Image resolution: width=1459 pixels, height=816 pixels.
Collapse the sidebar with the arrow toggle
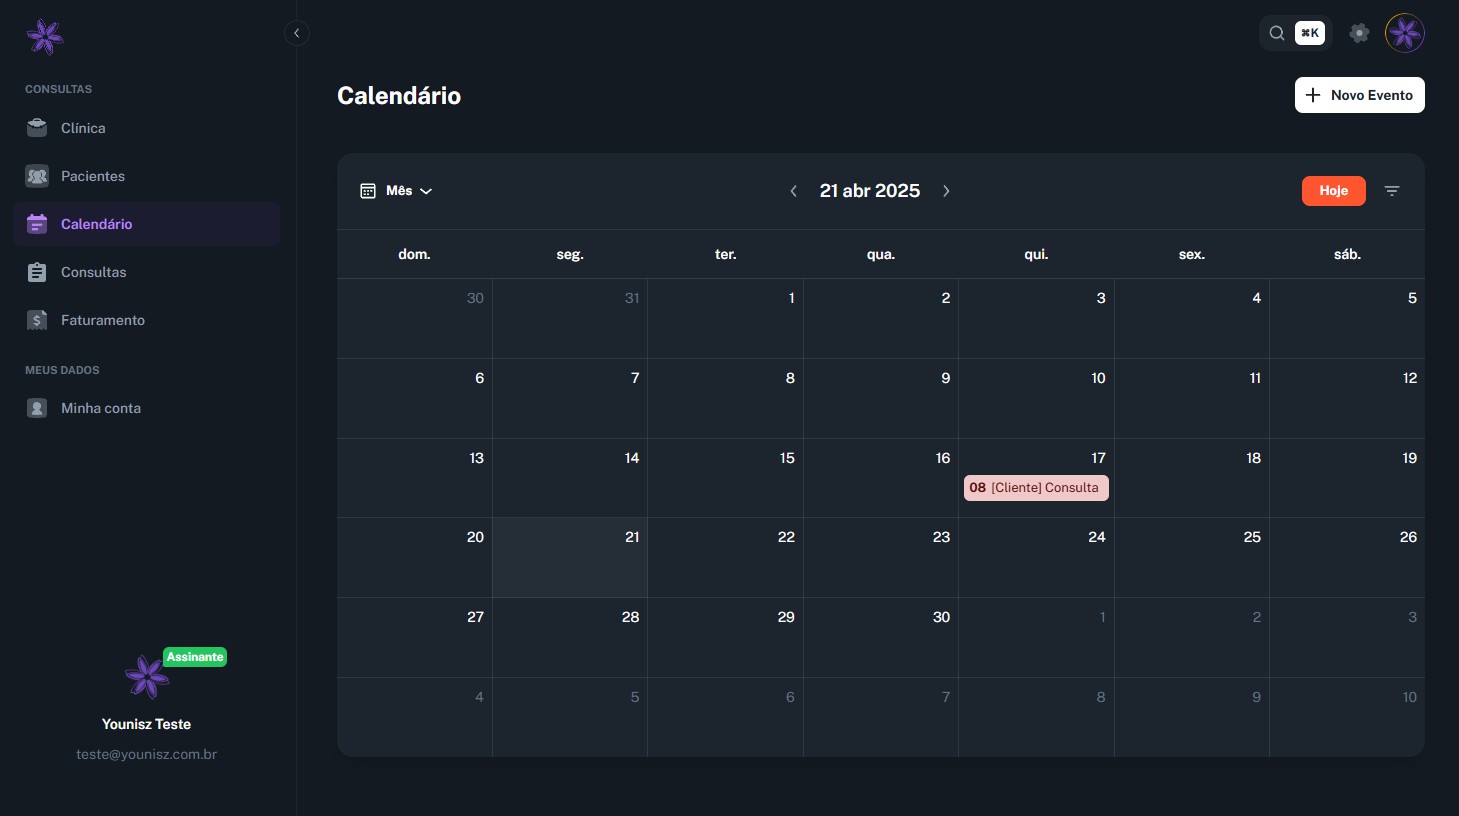pos(297,33)
